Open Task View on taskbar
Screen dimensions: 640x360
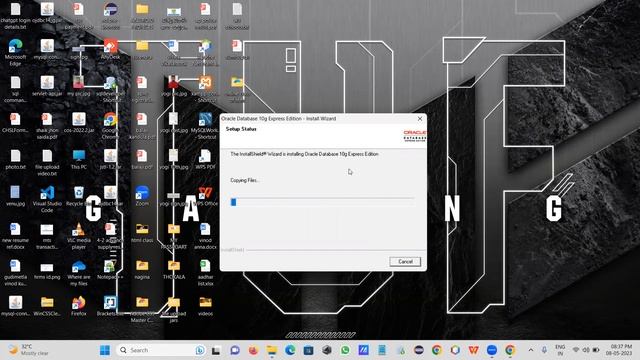[x=216, y=350]
